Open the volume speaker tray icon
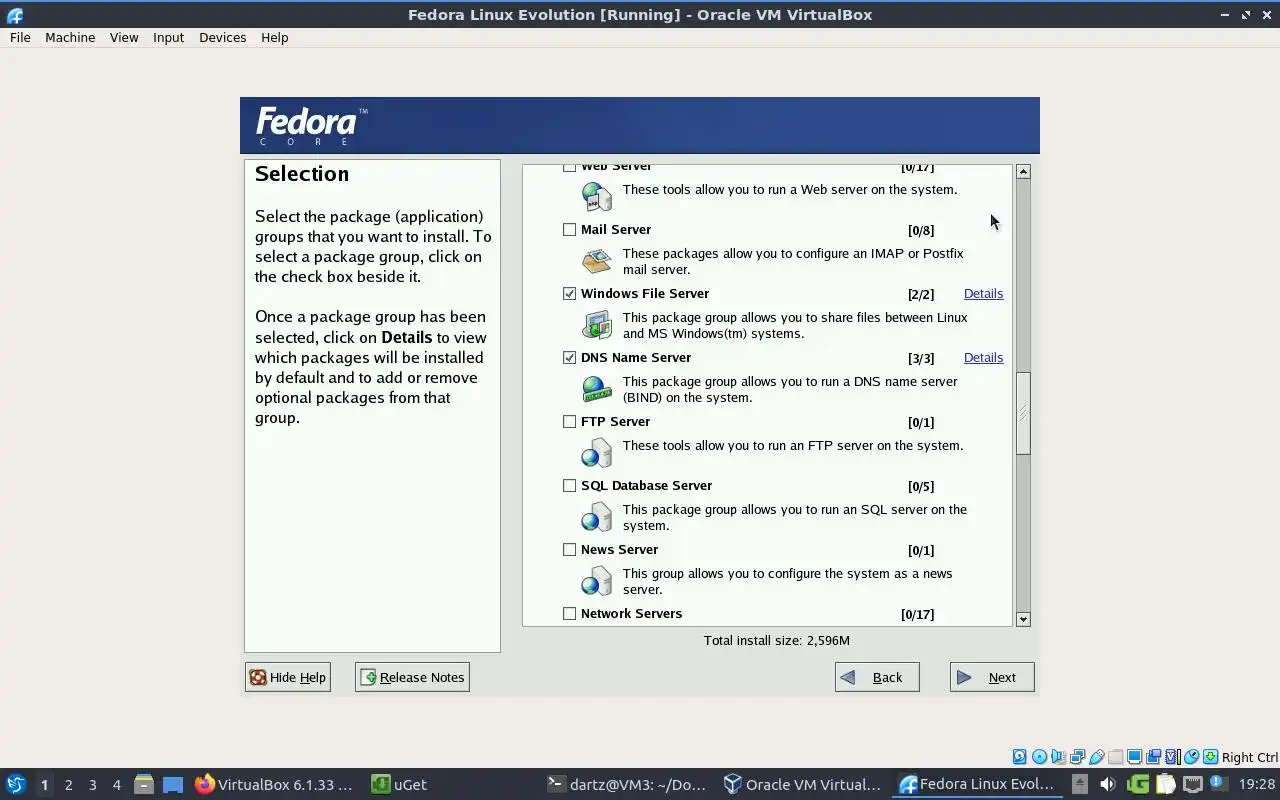 point(1108,784)
